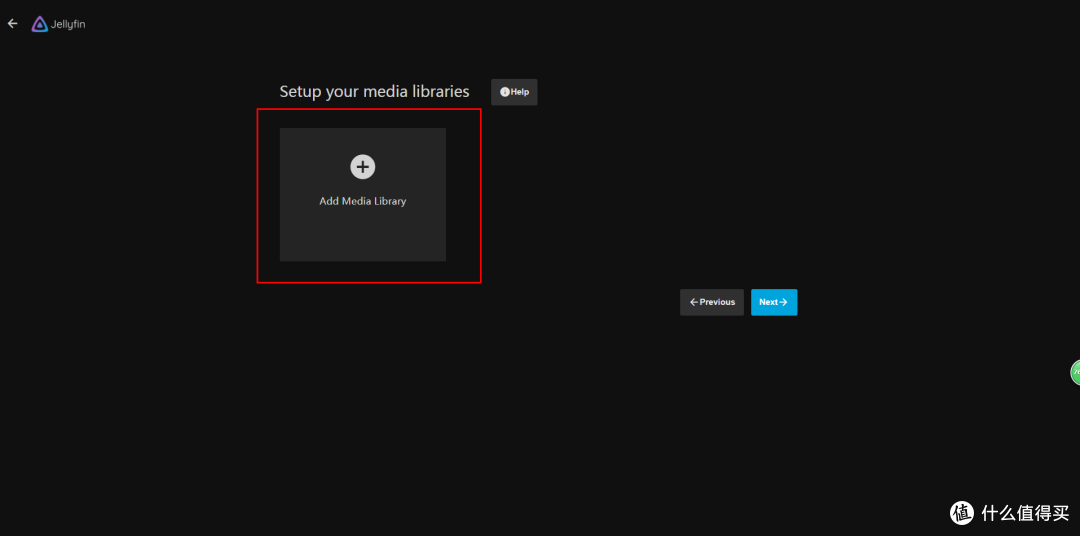Click the back arrow in the header
1080x536 pixels.
point(13,24)
